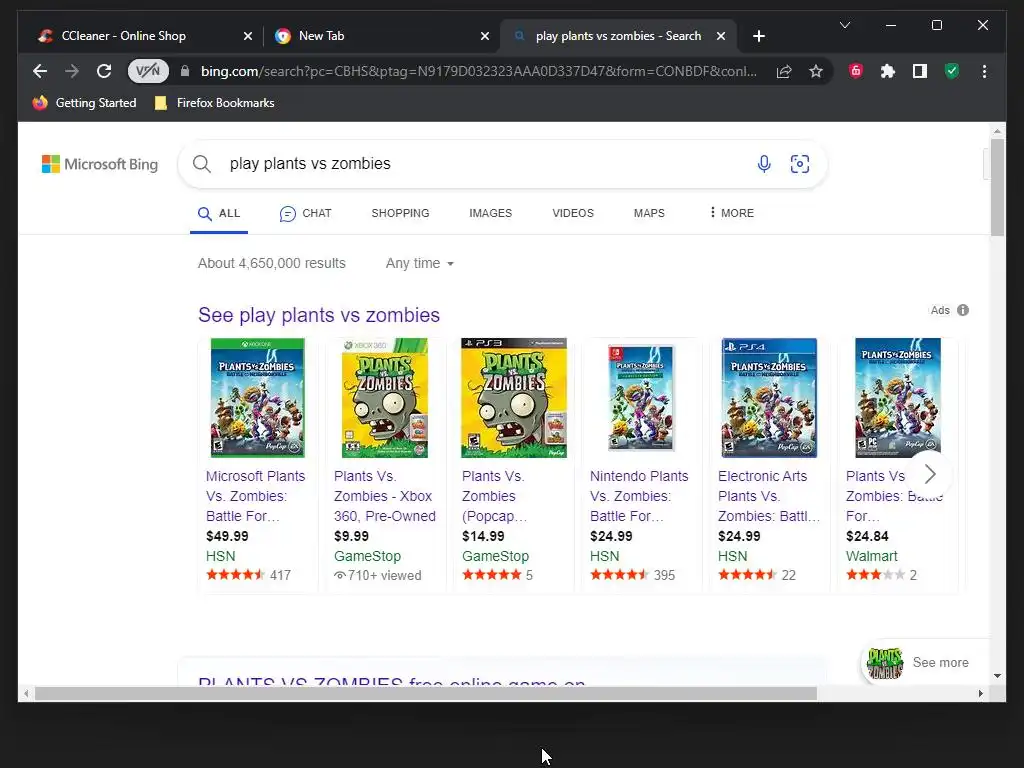Open a new browser tab
The width and height of the screenshot is (1024, 768).
(758, 36)
